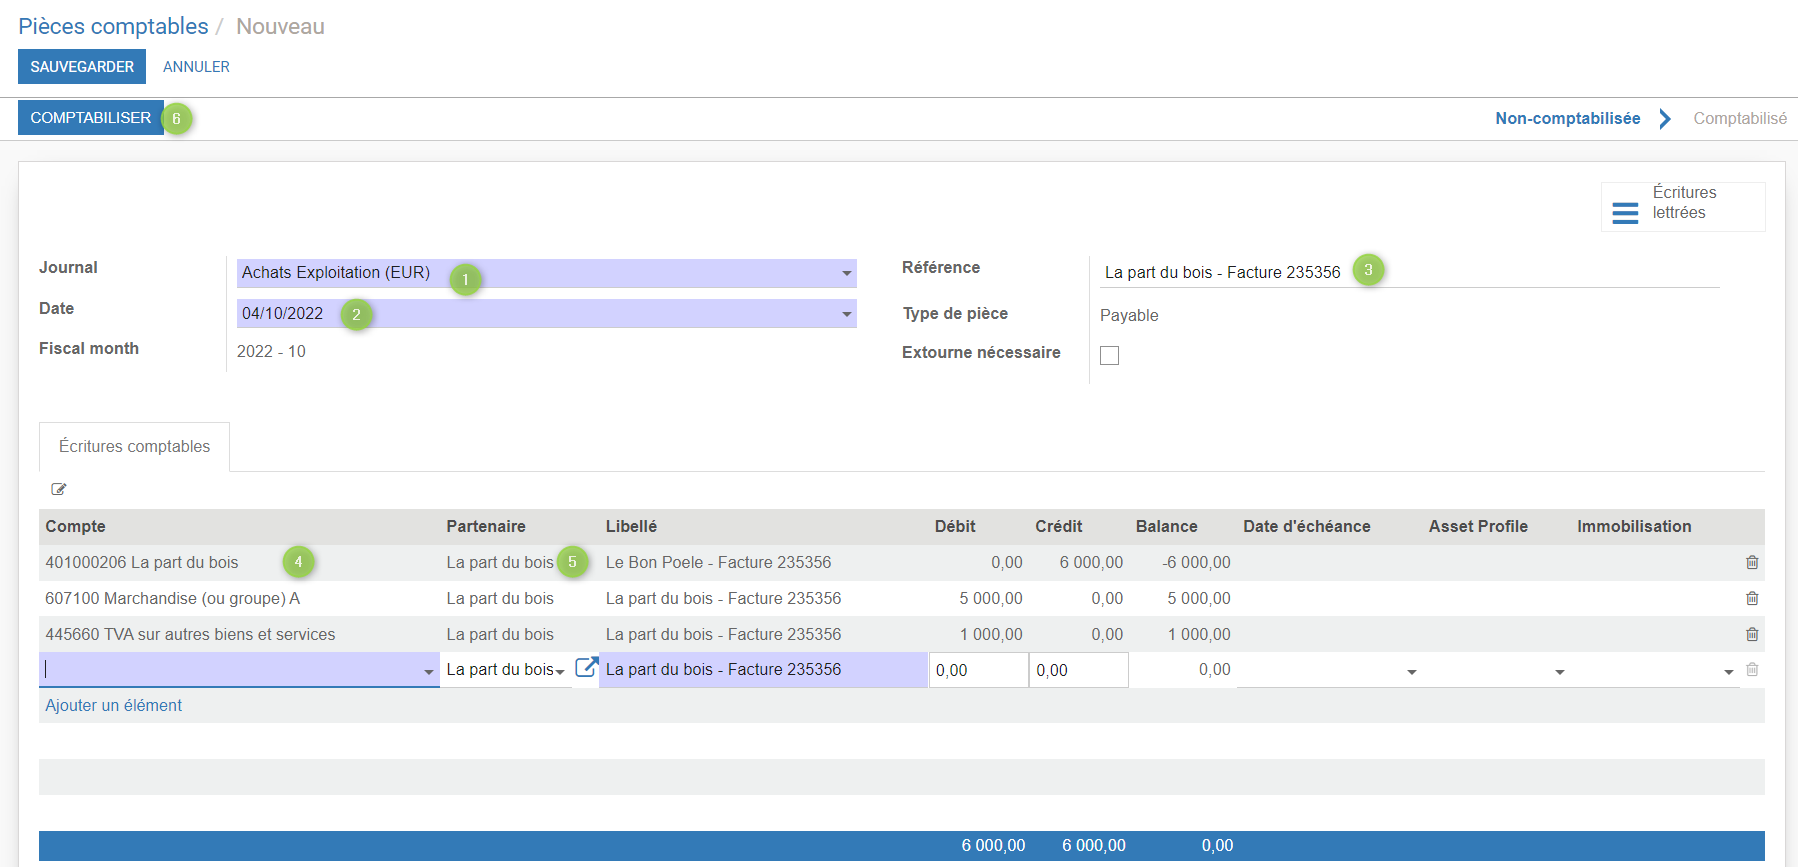
Task: Expand the Journal dropdown
Action: 847,273
